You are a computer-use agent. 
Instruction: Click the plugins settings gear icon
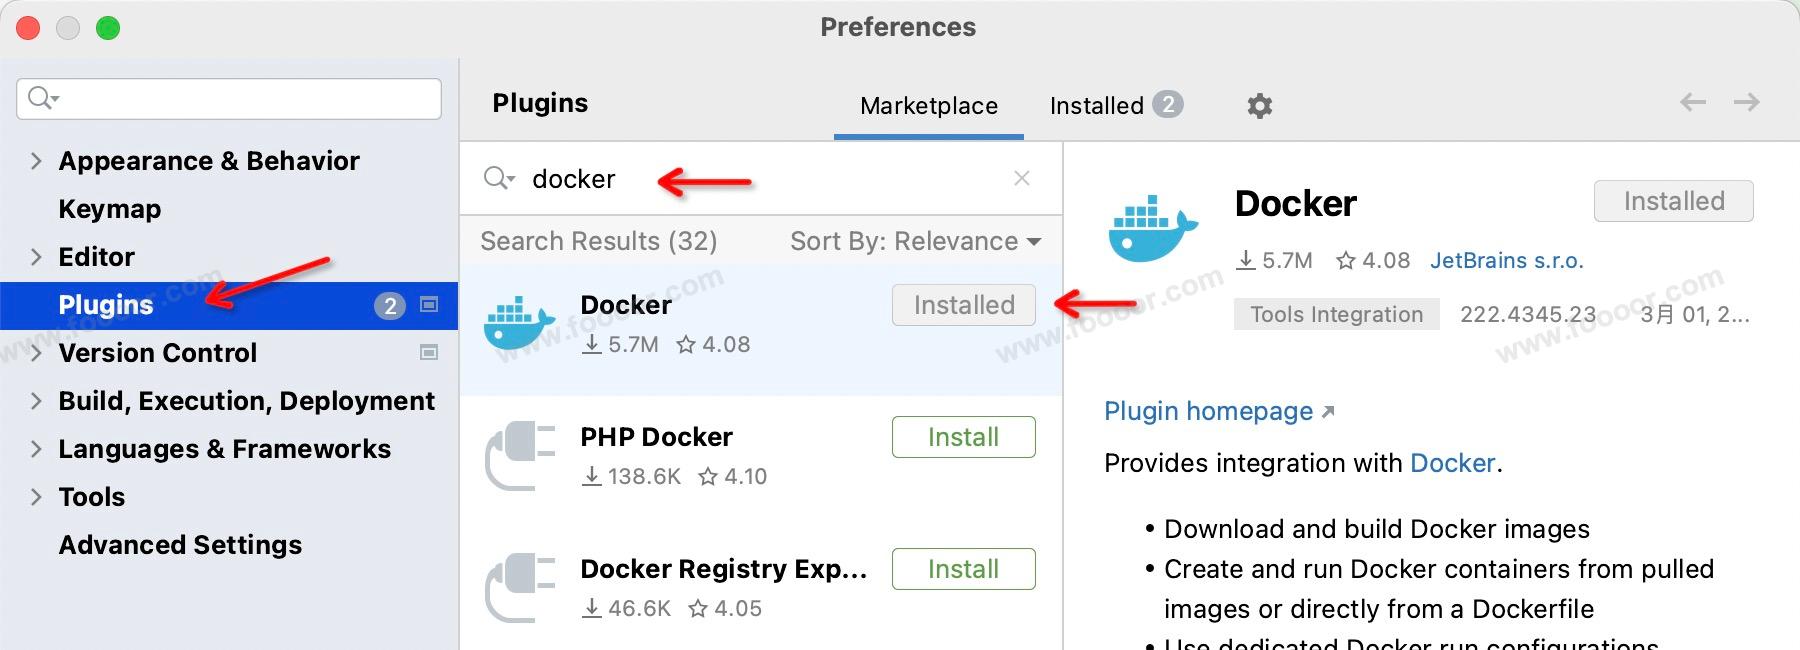[1260, 106]
